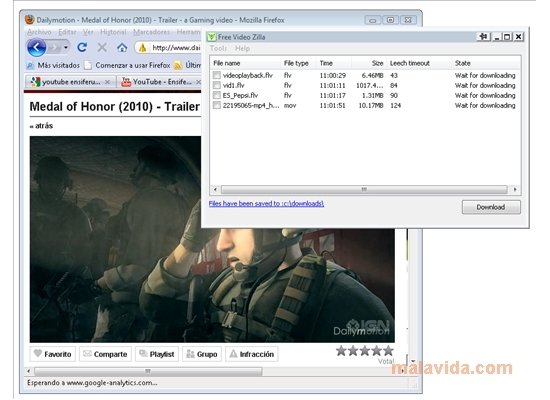Open the Más visitados bookmark folder
Screen dimensions: 550x400
(53, 65)
